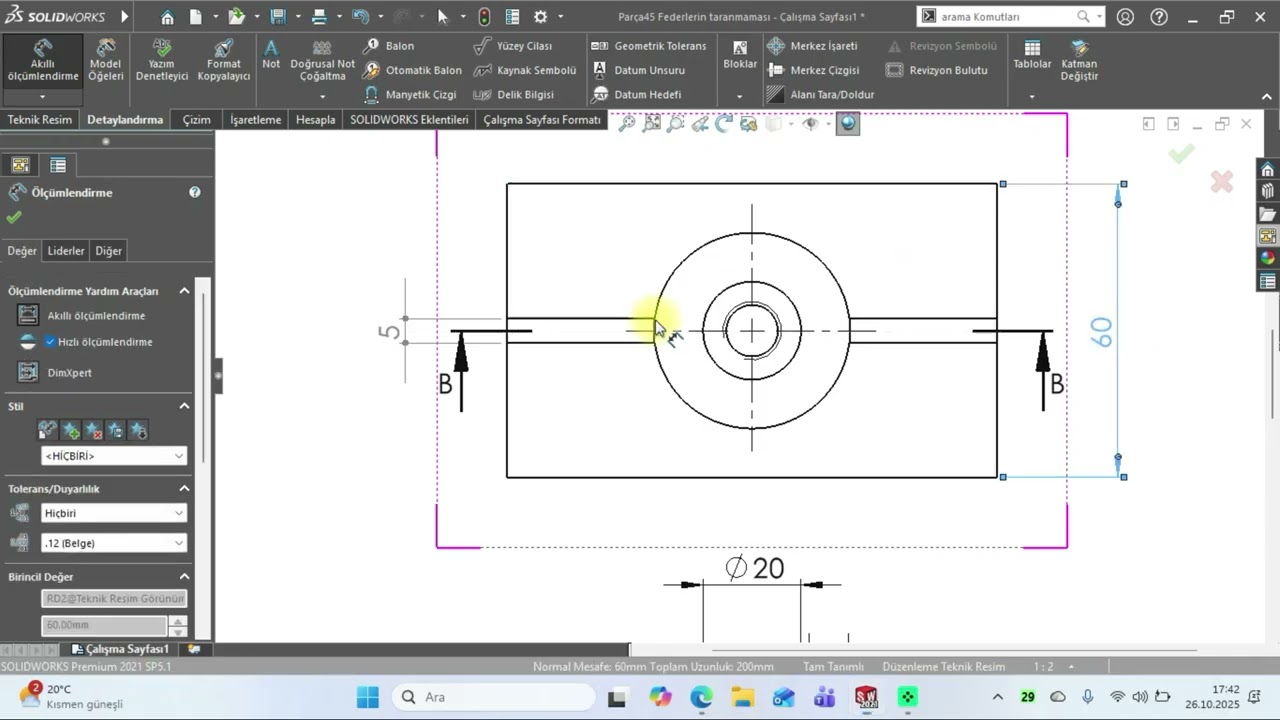Open the Delik Bilgisi tool
This screenshot has width=1280, height=720.
(x=514, y=94)
